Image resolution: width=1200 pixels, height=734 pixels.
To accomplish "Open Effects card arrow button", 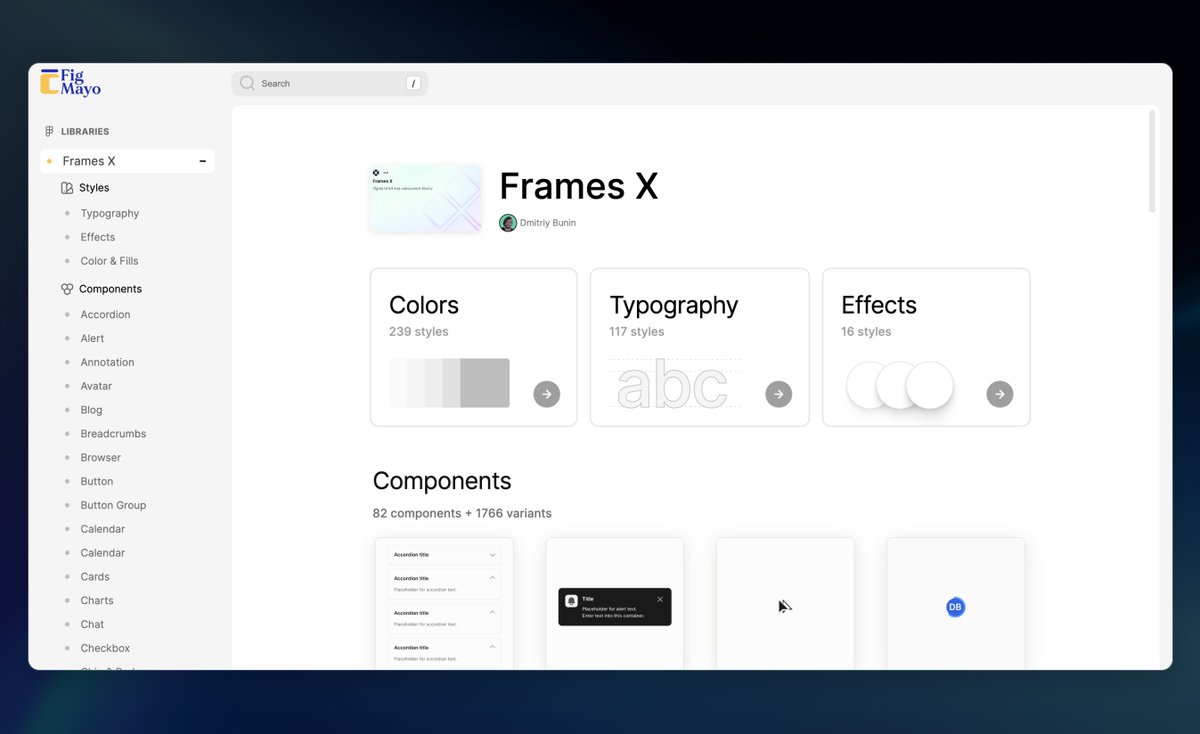I will [x=999, y=394].
